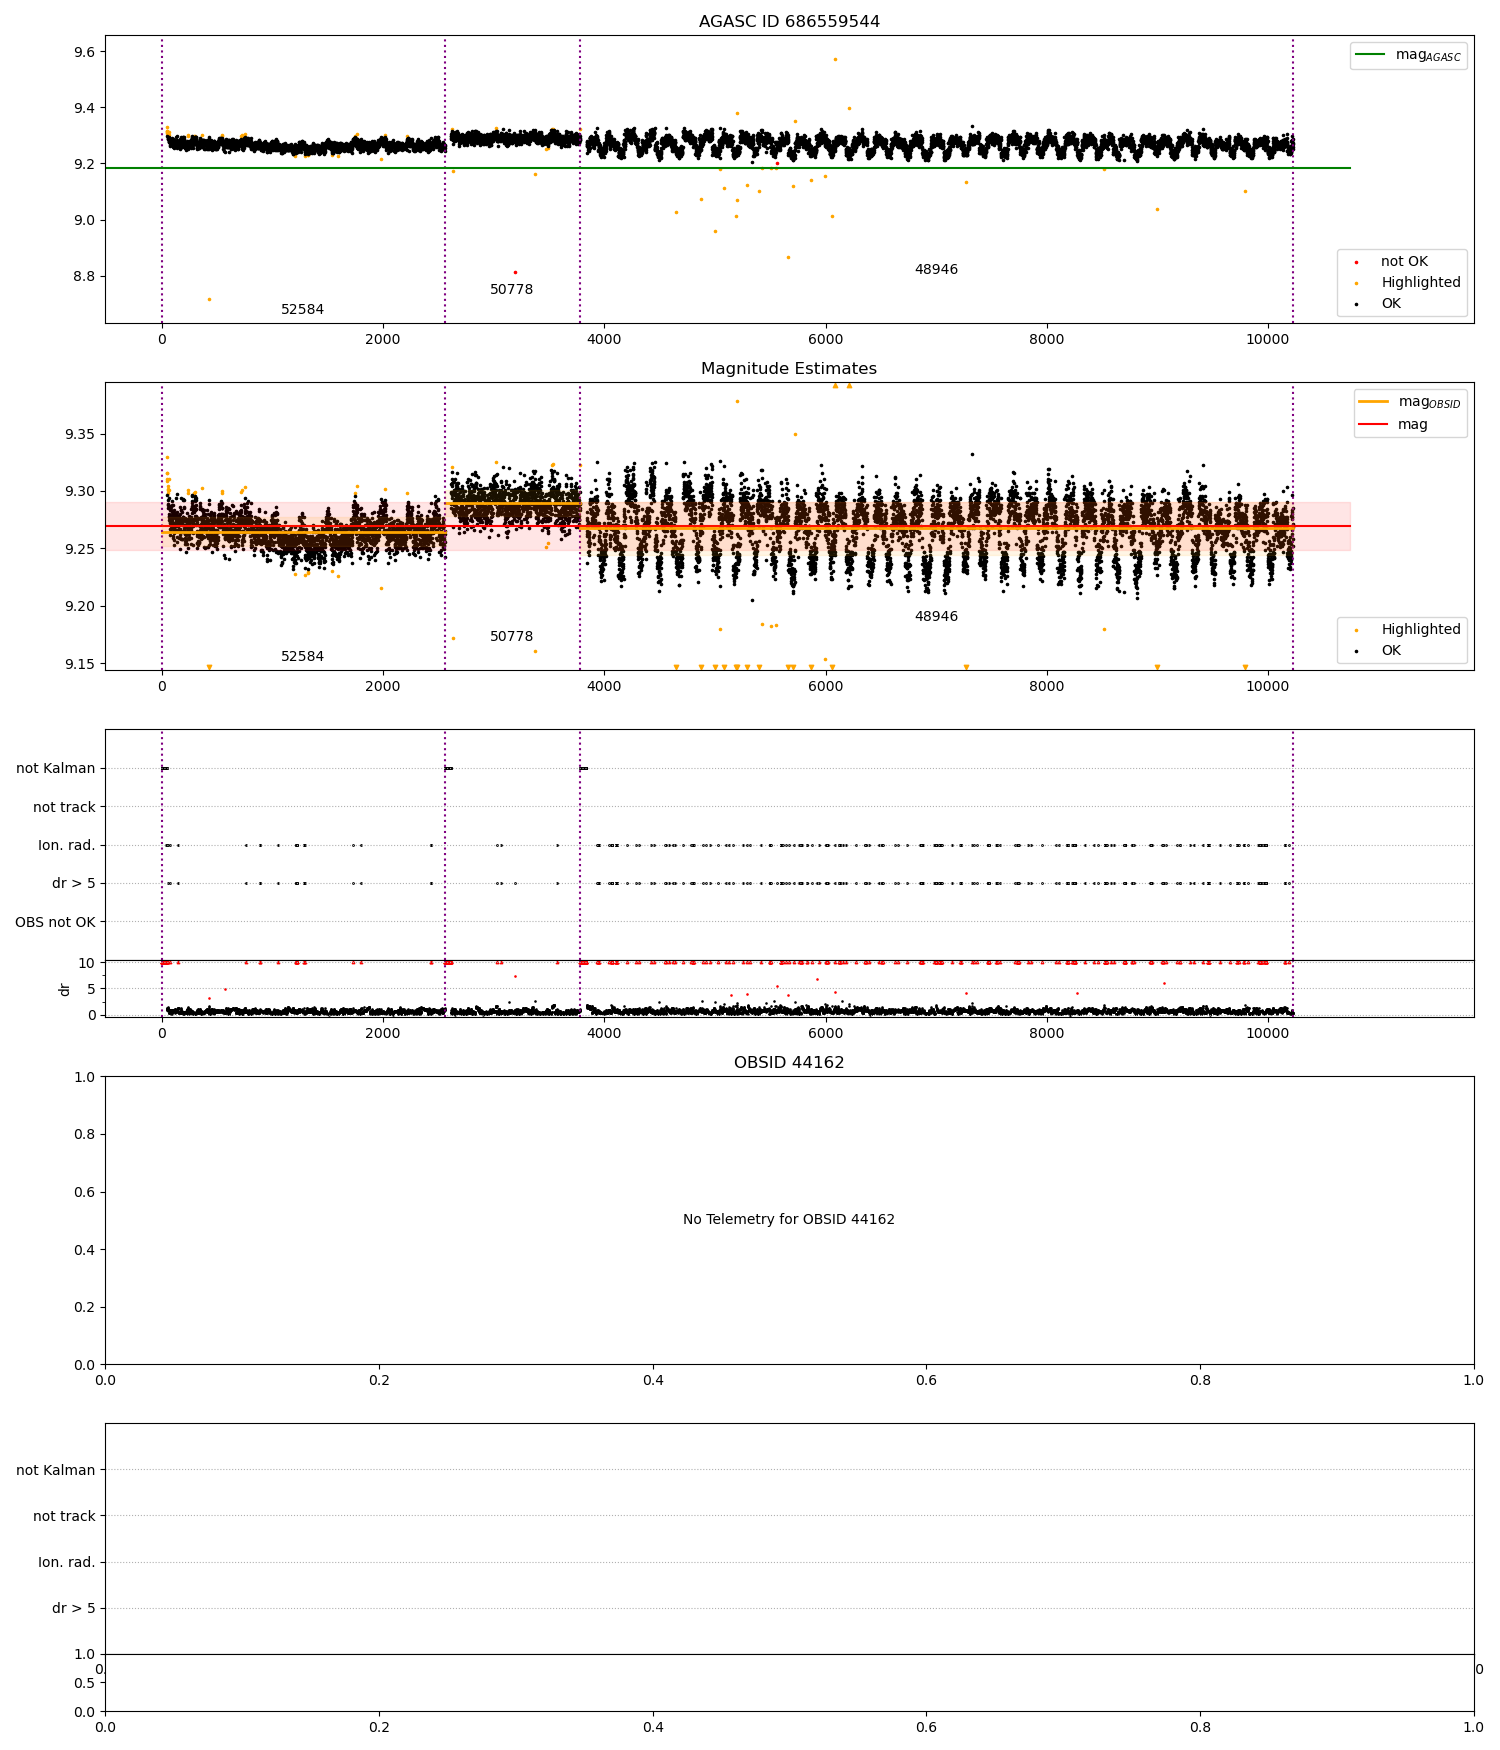This screenshot has width=1500, height=1750.
Task: Click '48946' label in Magnitude Estimates plot
Action: [936, 617]
